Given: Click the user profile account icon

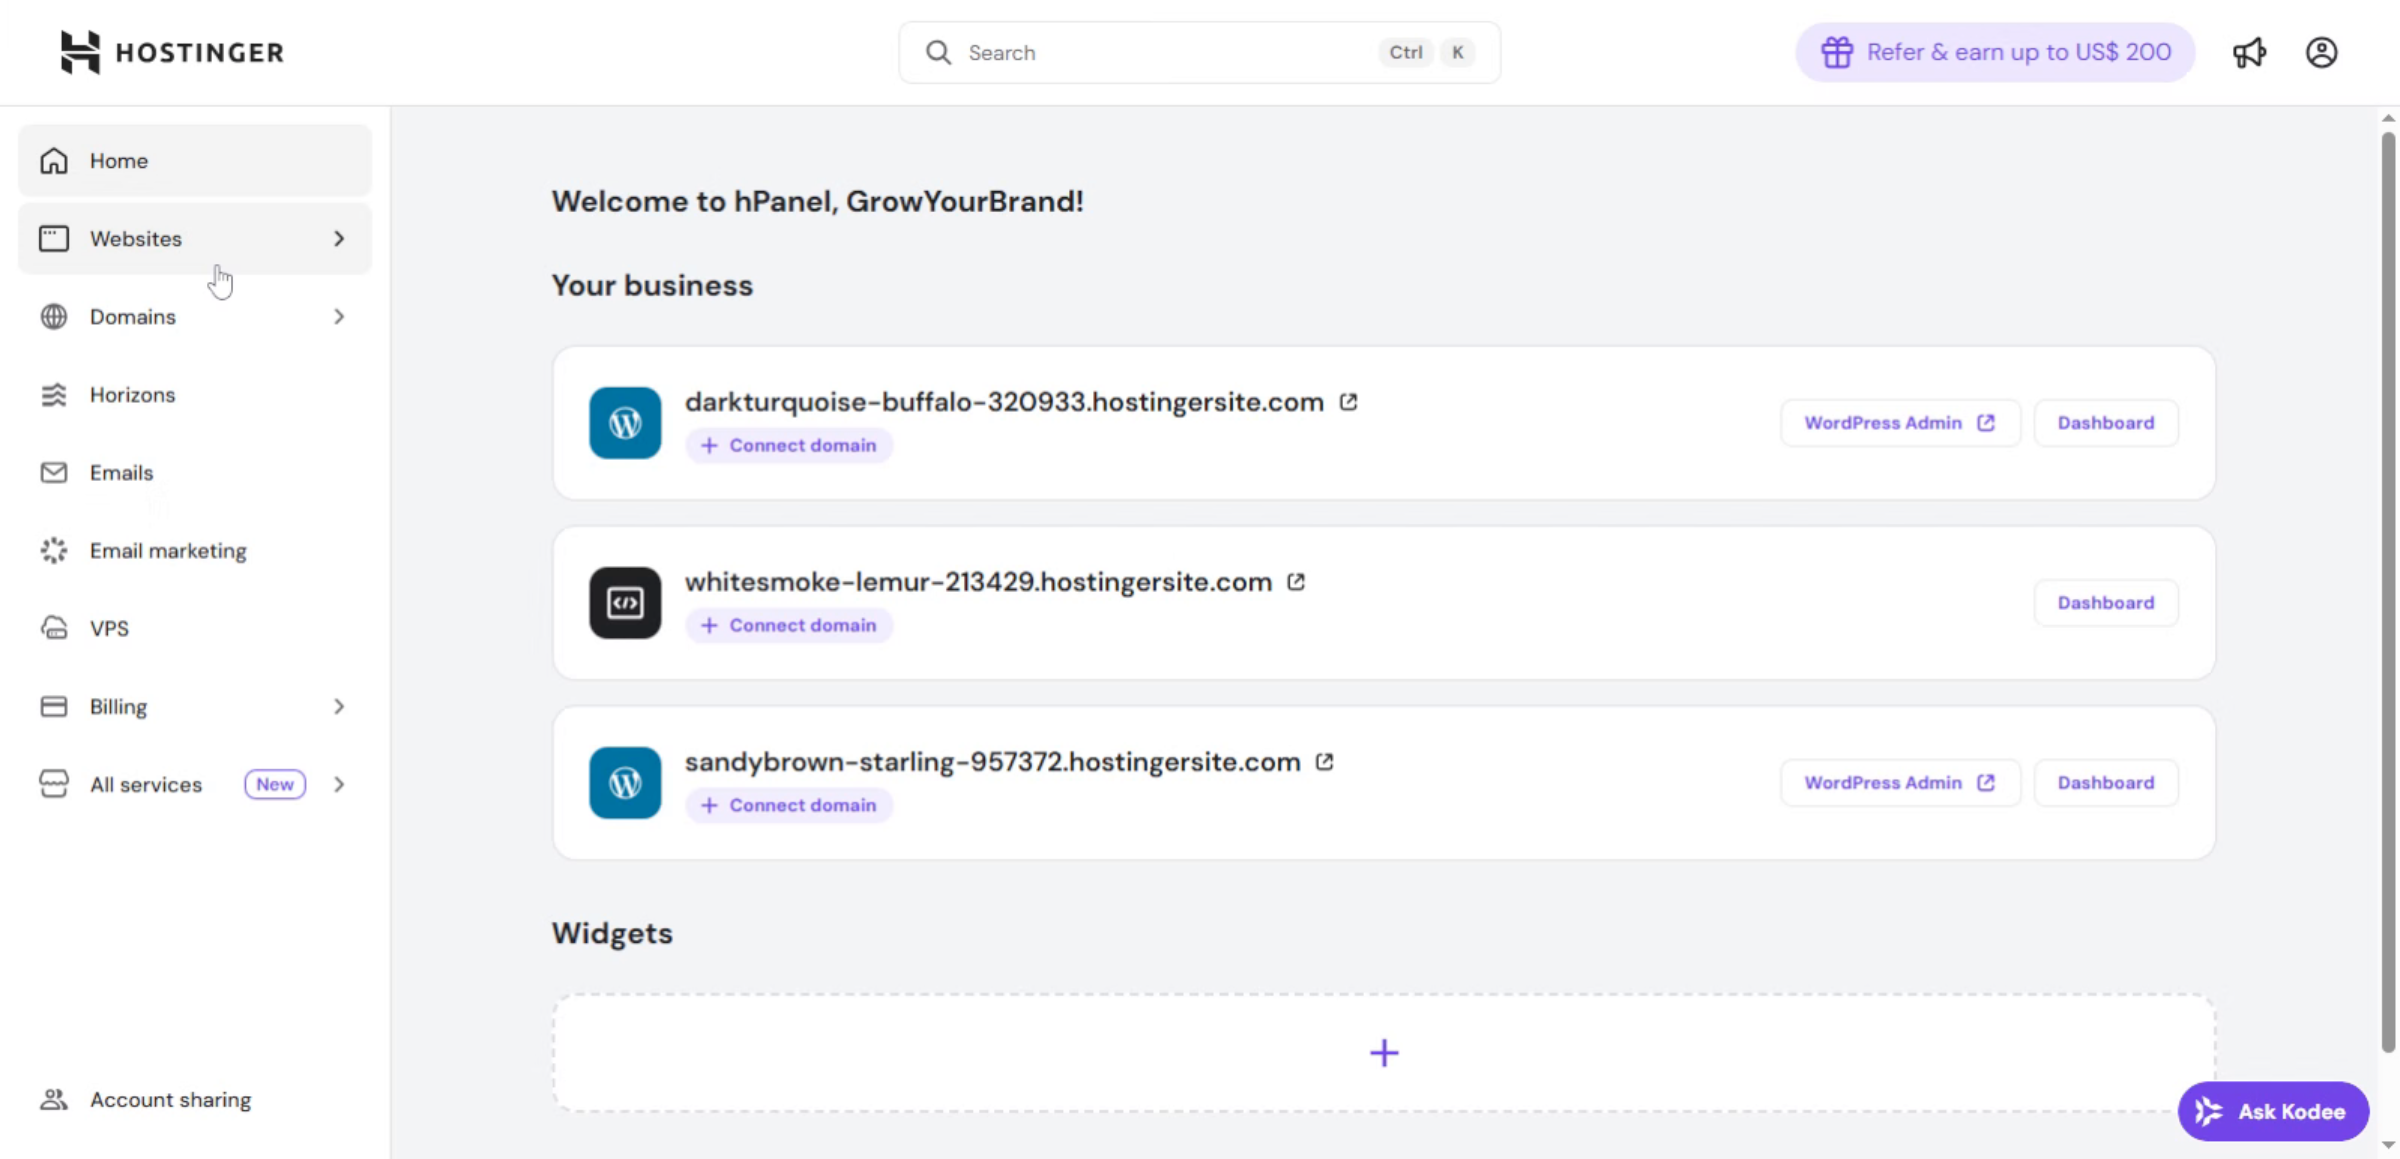Looking at the screenshot, I should coord(2322,52).
